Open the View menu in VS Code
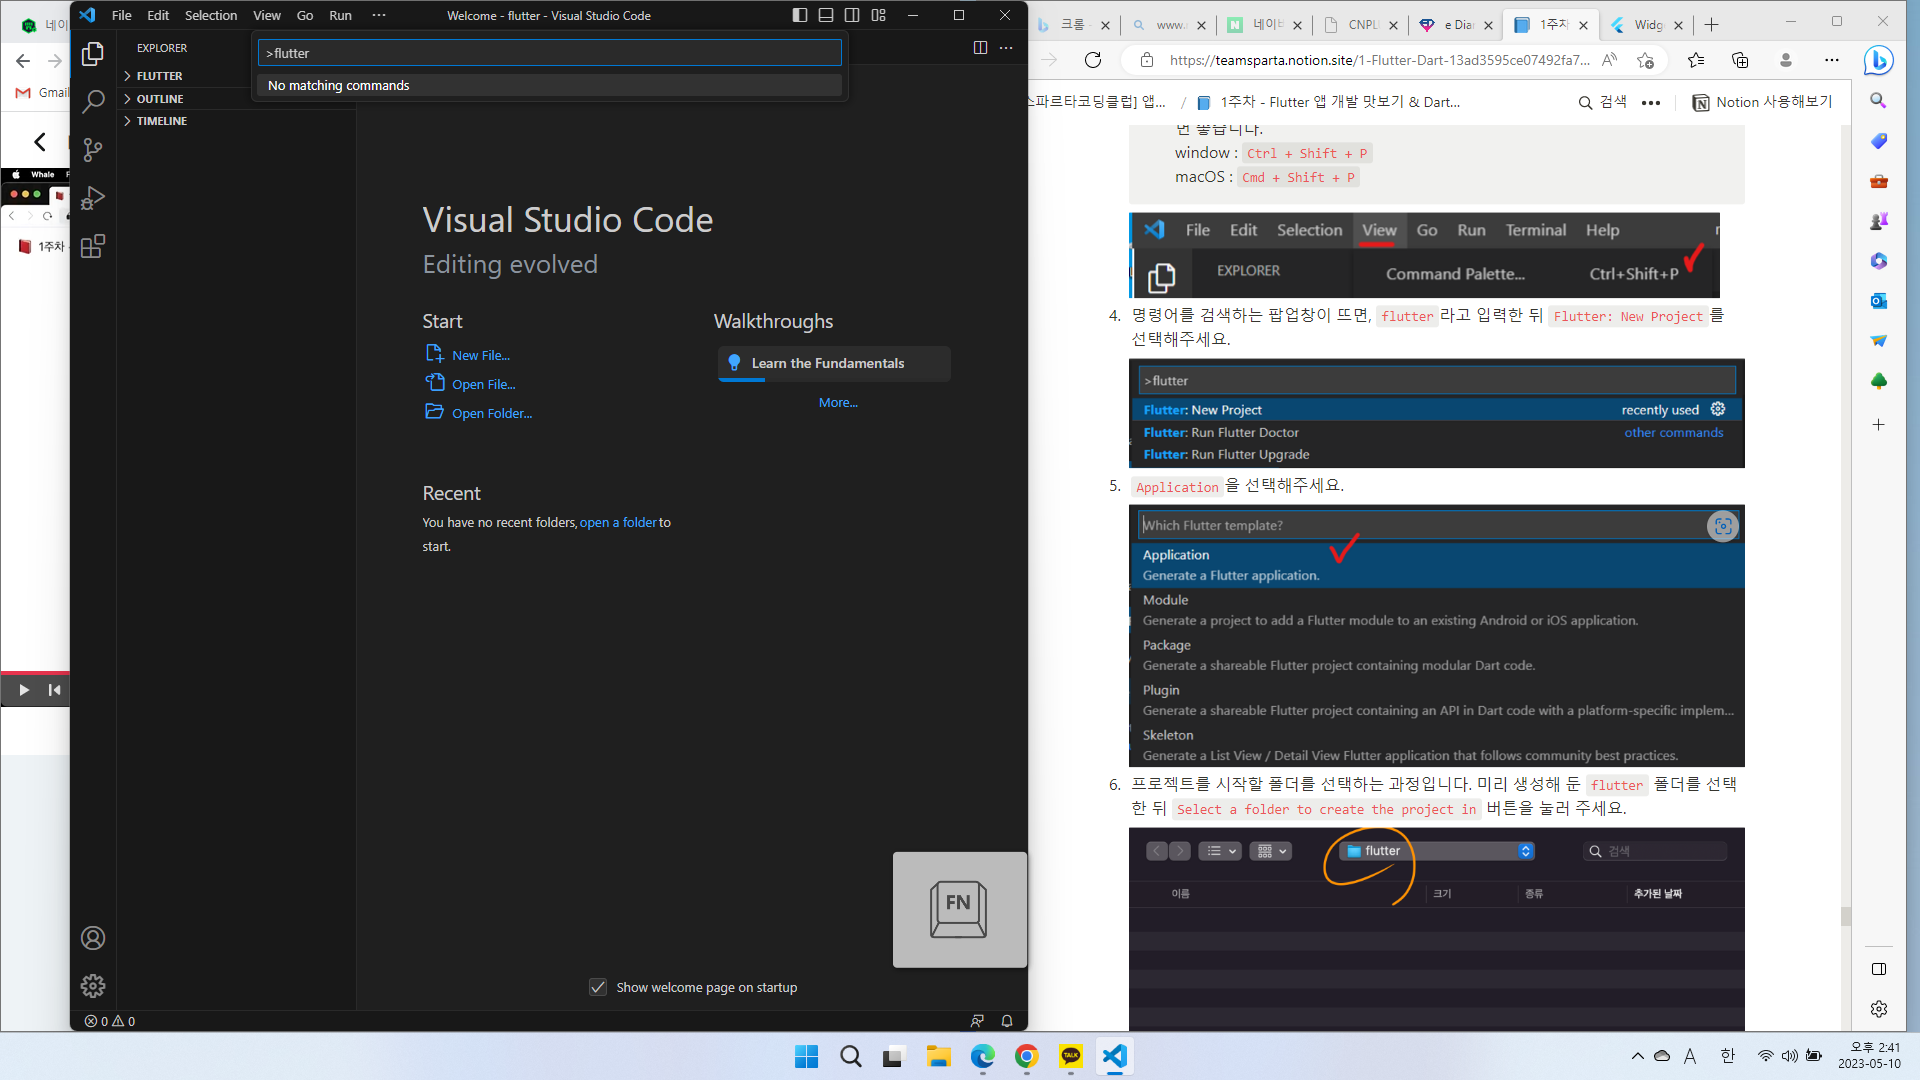The height and width of the screenshot is (1080, 1920). pos(267,15)
